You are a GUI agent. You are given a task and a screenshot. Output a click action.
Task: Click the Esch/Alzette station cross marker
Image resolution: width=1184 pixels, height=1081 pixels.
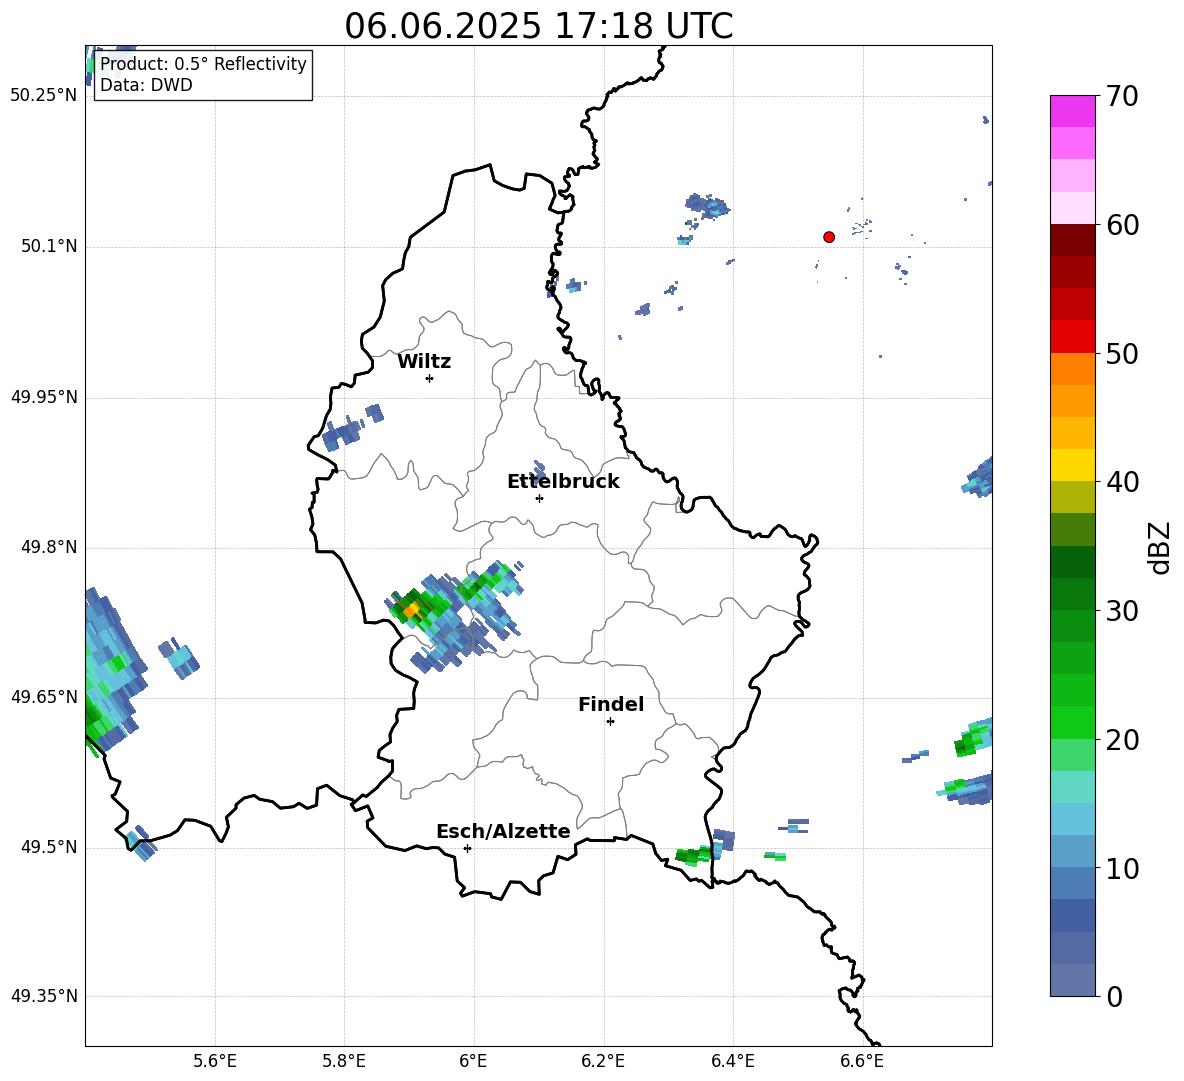[467, 848]
